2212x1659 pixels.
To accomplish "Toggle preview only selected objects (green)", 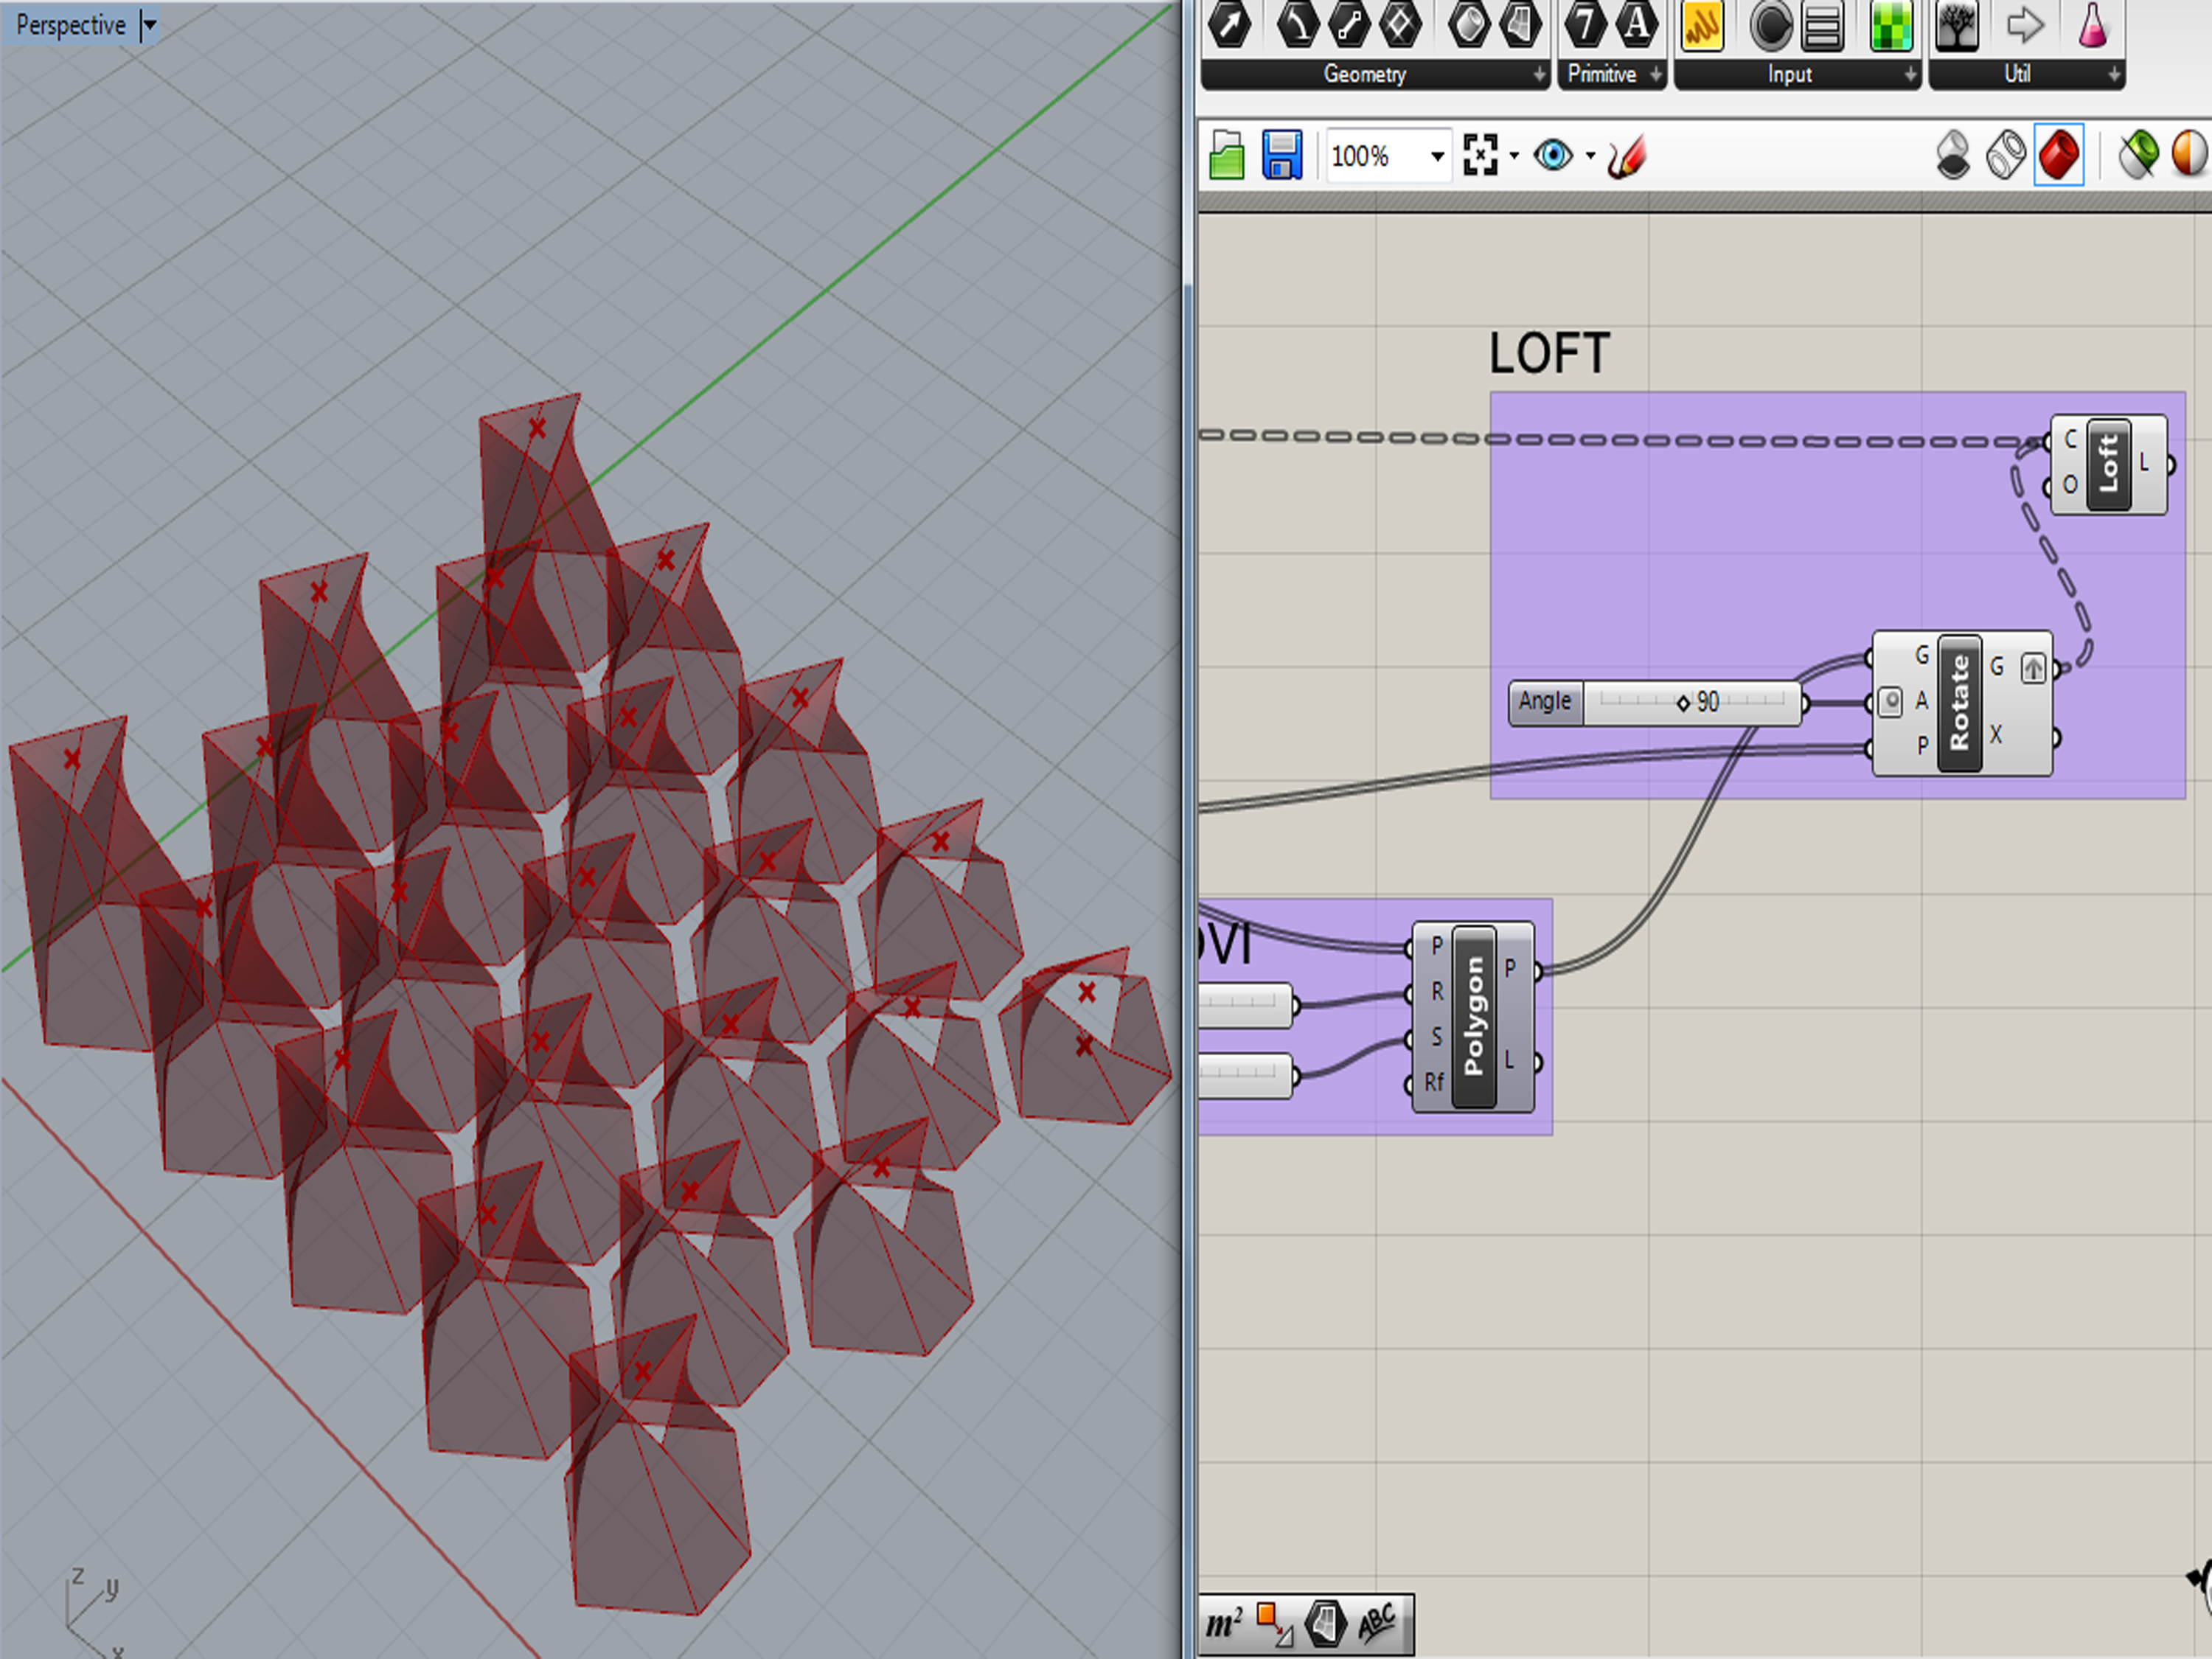I will tap(2139, 156).
